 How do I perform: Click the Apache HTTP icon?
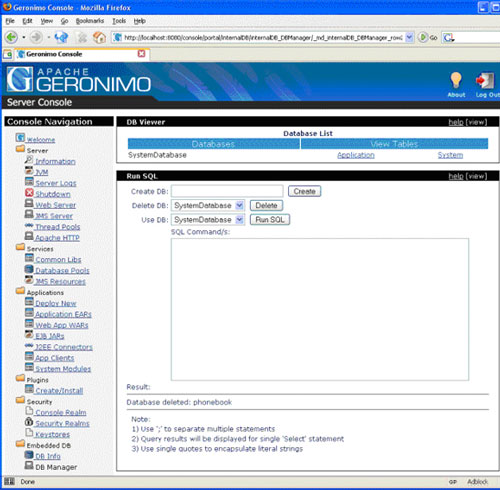click(29, 236)
